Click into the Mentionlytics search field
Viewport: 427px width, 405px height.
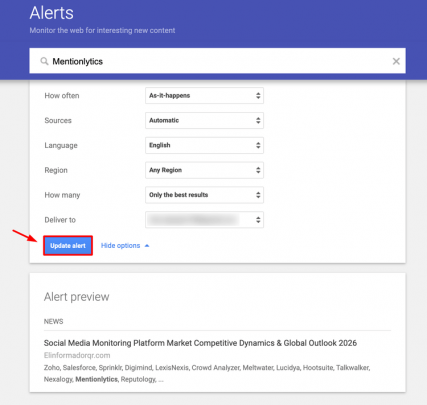tap(217, 61)
